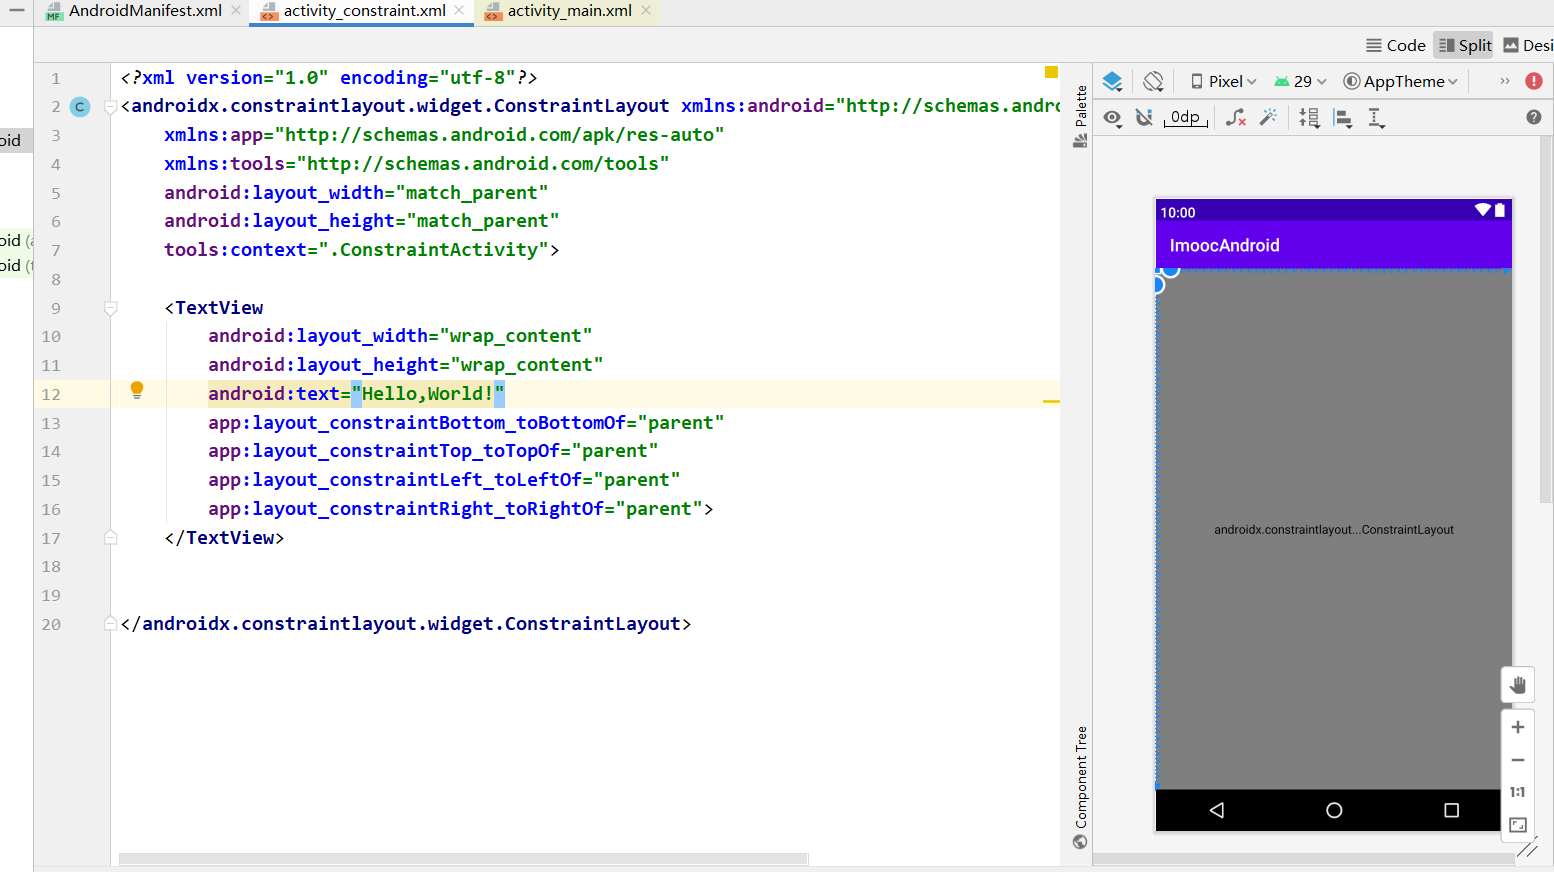This screenshot has width=1554, height=872.
Task: Place cursor on android:text="Hello,World!" line
Action: tap(357, 394)
